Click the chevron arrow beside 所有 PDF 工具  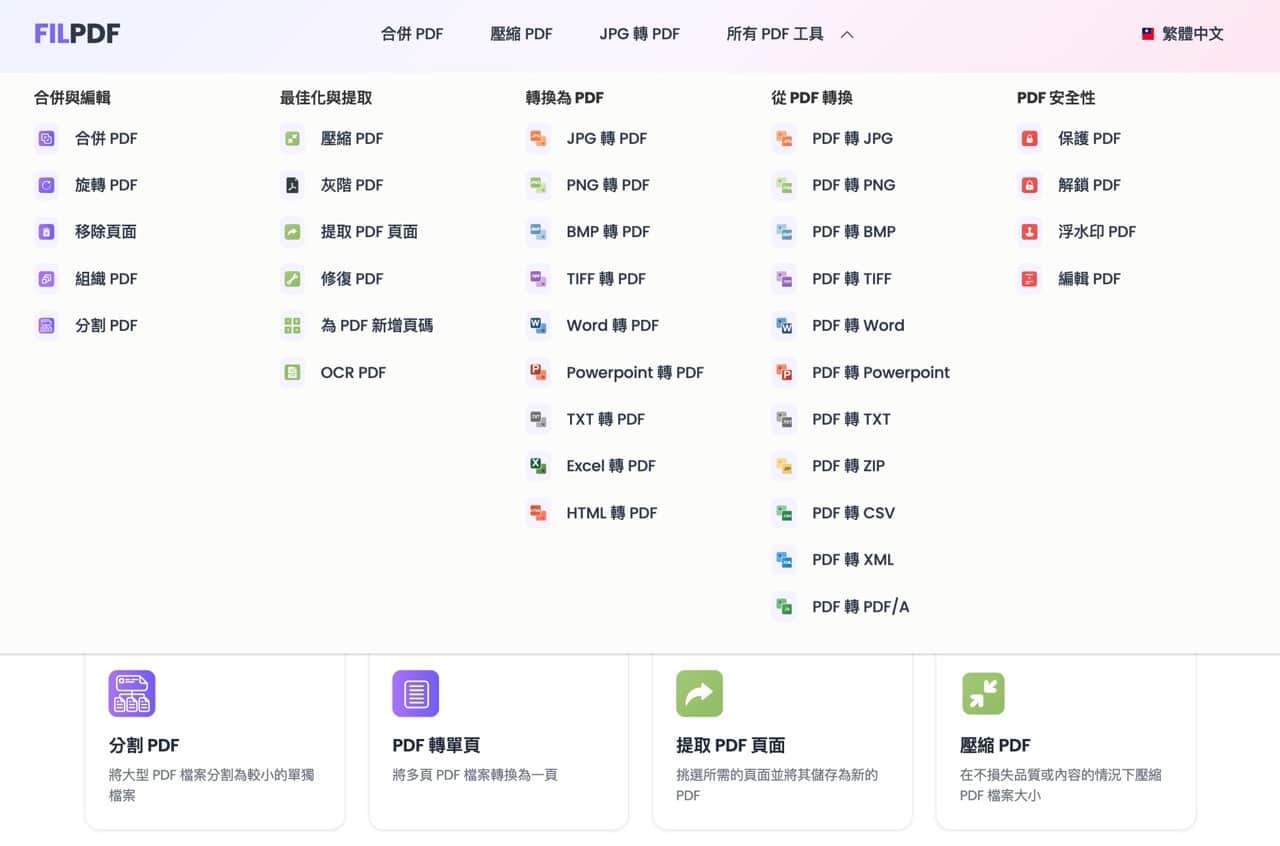pyautogui.click(x=847, y=34)
